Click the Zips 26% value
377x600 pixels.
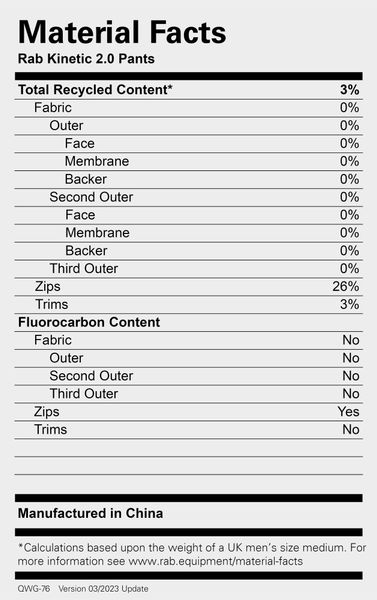pos(346,286)
